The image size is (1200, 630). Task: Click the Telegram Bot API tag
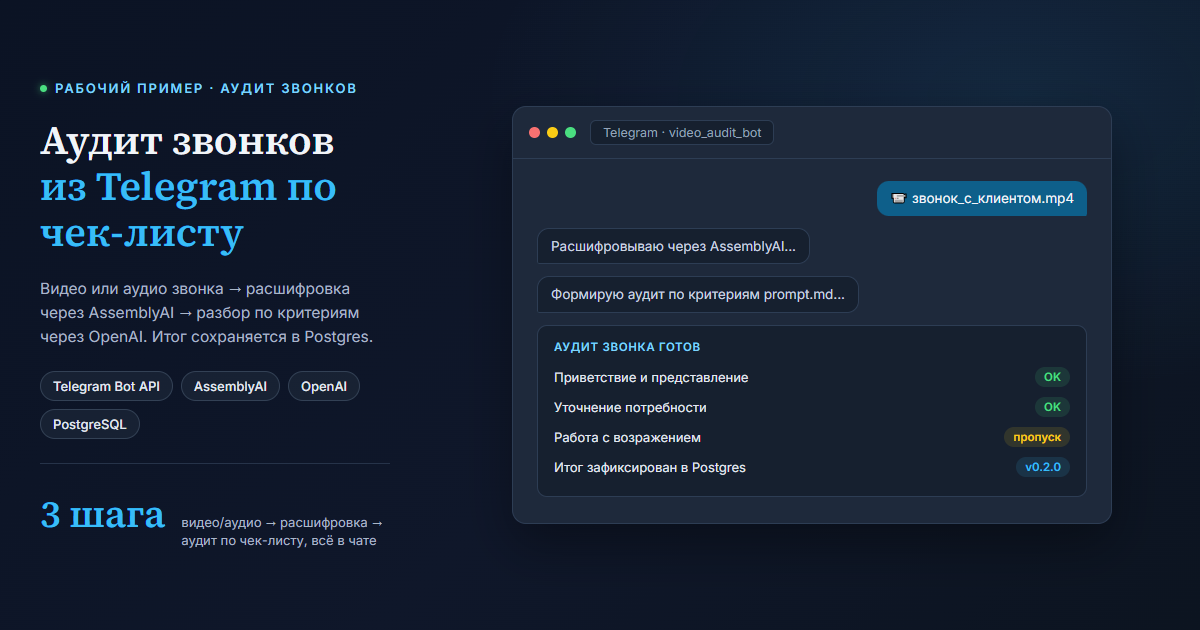107,386
